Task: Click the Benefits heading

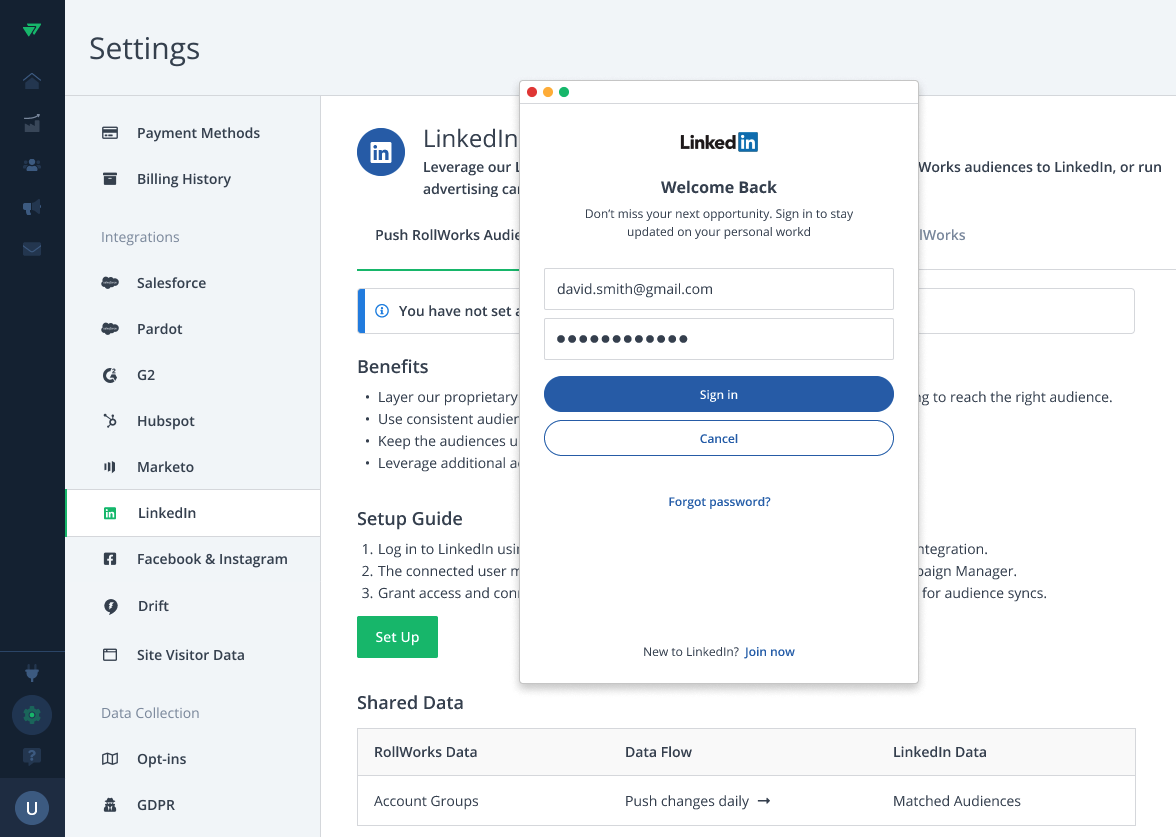Action: click(x=393, y=367)
